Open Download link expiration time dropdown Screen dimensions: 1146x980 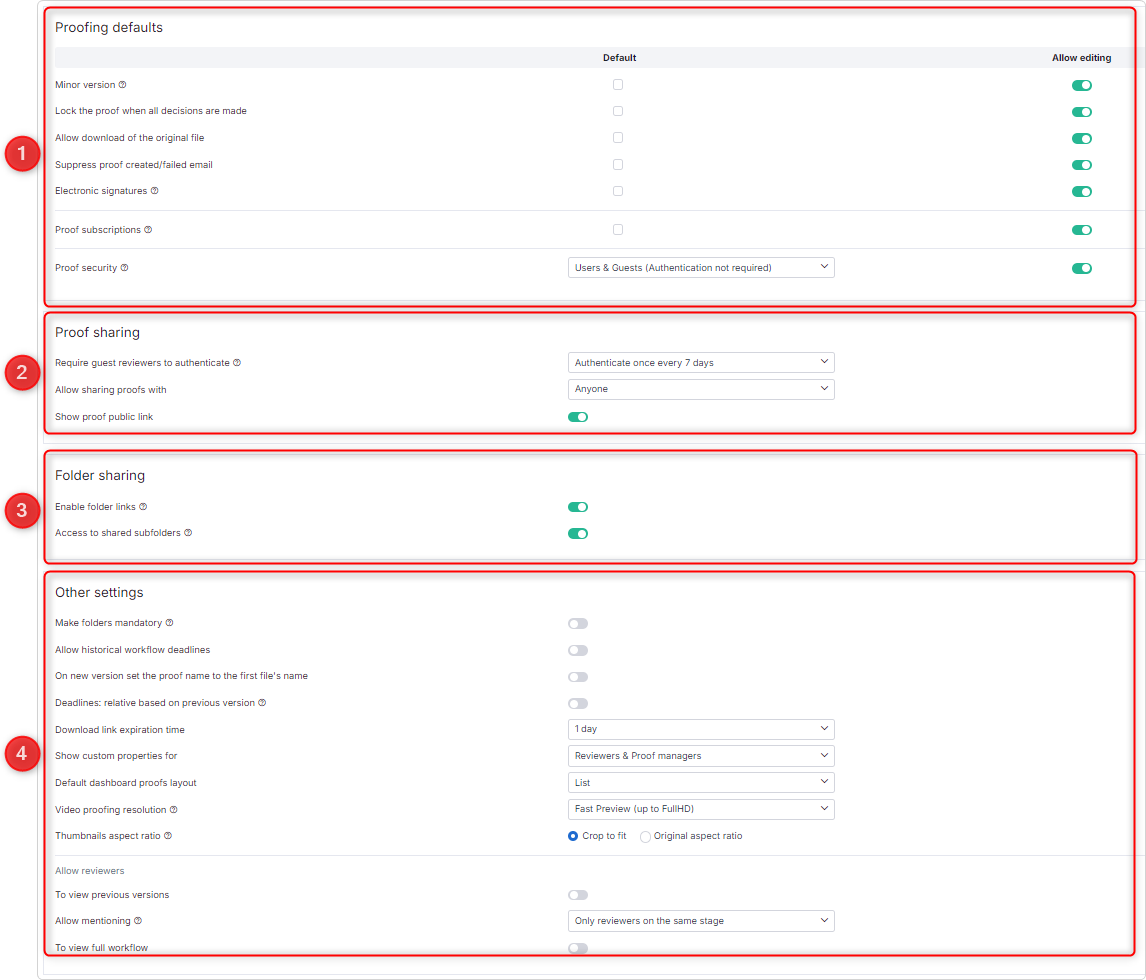click(x=701, y=729)
